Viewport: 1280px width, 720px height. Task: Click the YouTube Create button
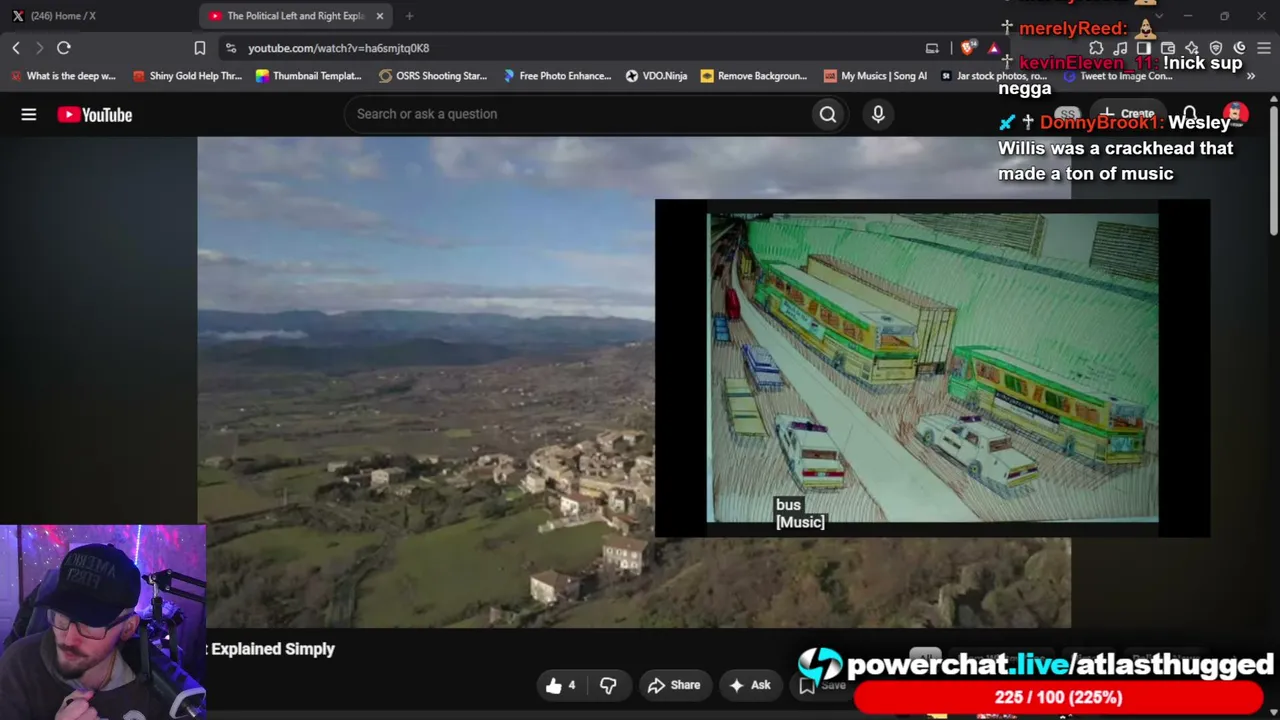[x=1129, y=114]
